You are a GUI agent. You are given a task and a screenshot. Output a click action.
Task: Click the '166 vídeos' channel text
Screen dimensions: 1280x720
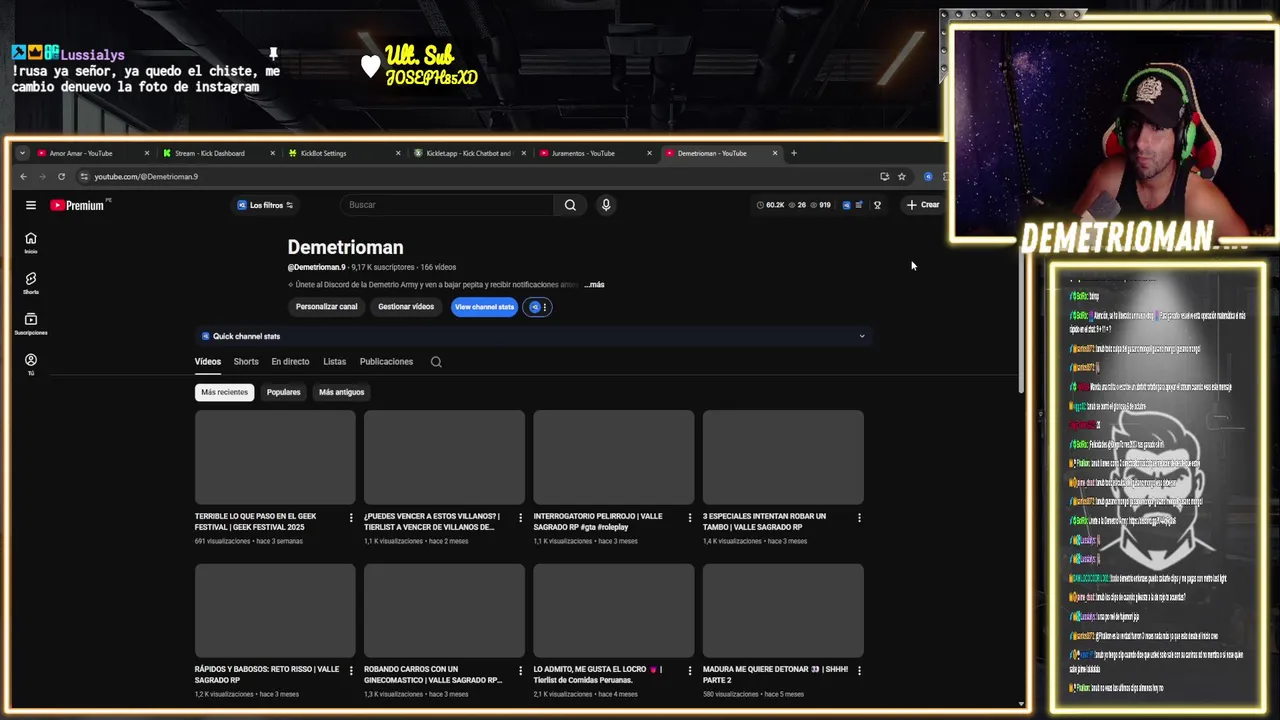pos(438,267)
